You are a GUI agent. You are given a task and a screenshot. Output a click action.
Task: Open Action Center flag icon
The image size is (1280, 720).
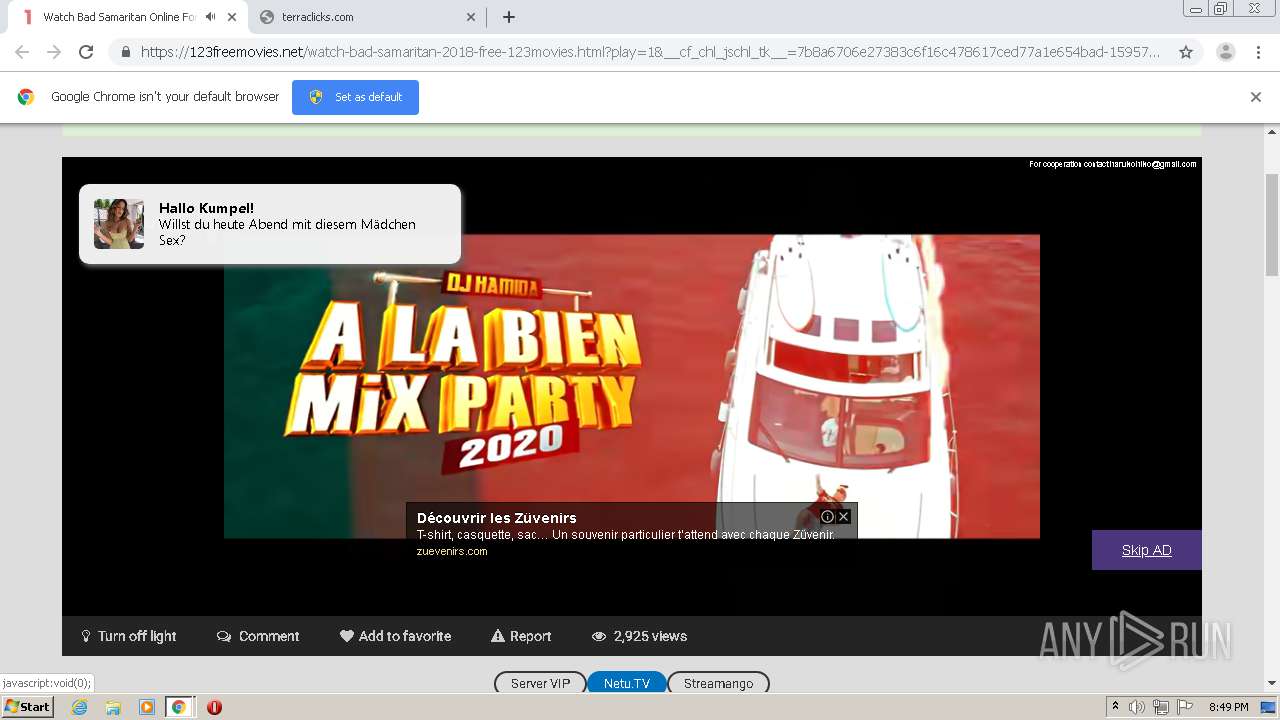(1185, 707)
